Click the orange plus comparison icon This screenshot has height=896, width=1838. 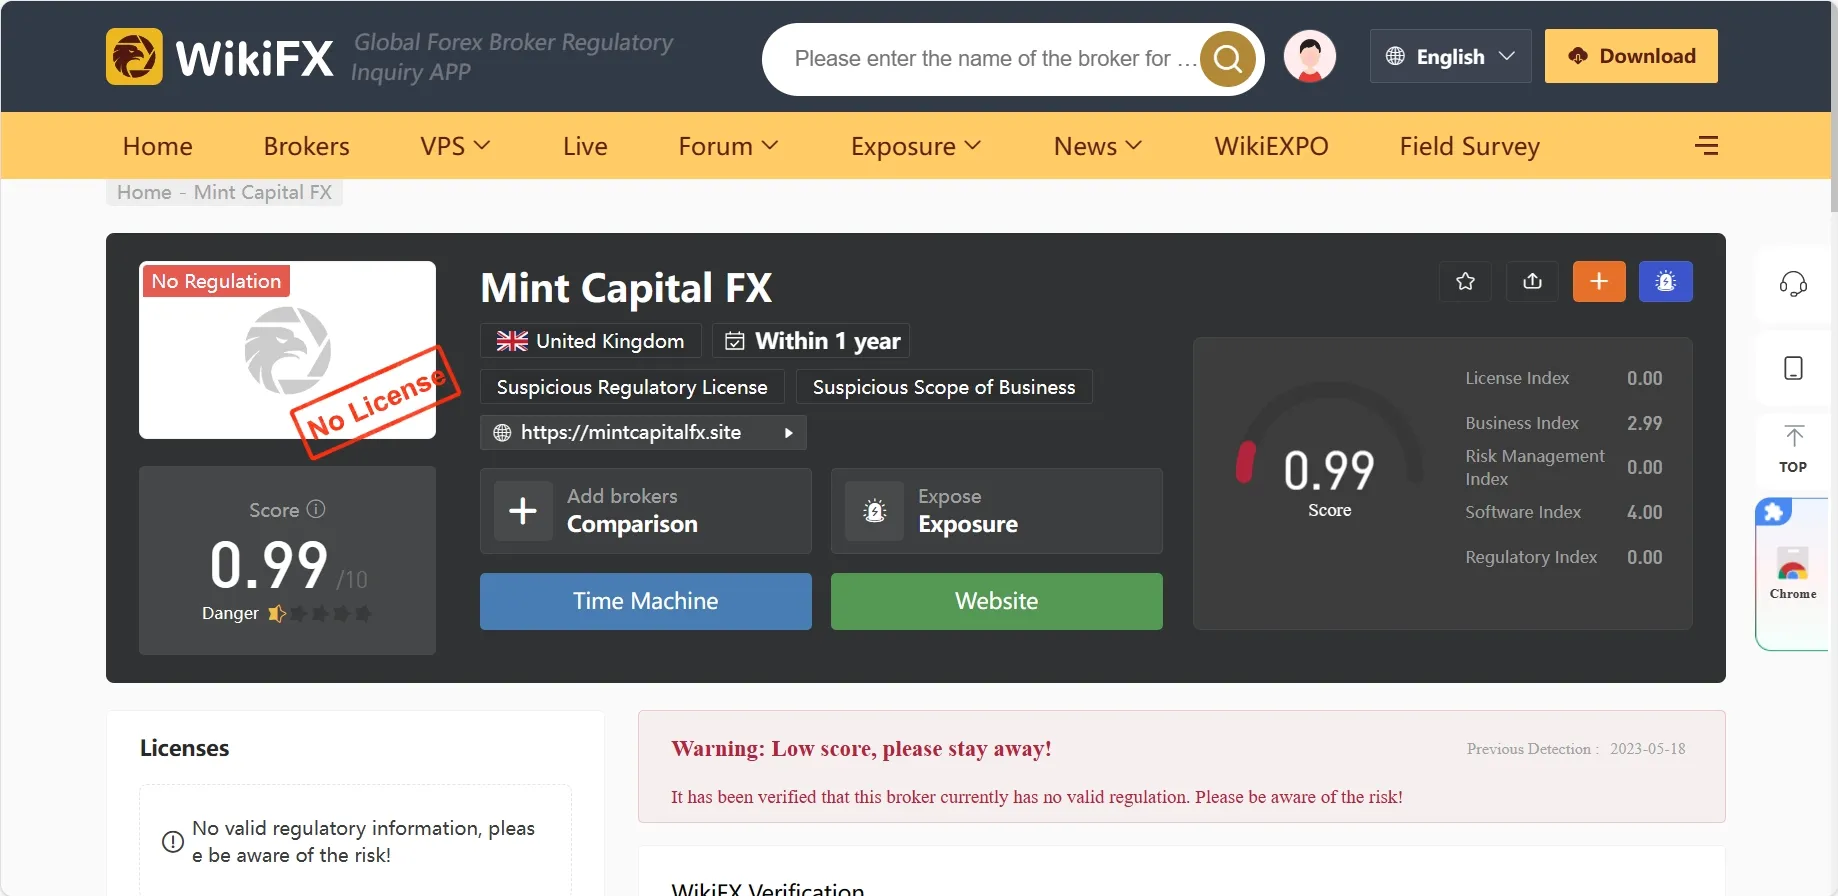click(1599, 282)
